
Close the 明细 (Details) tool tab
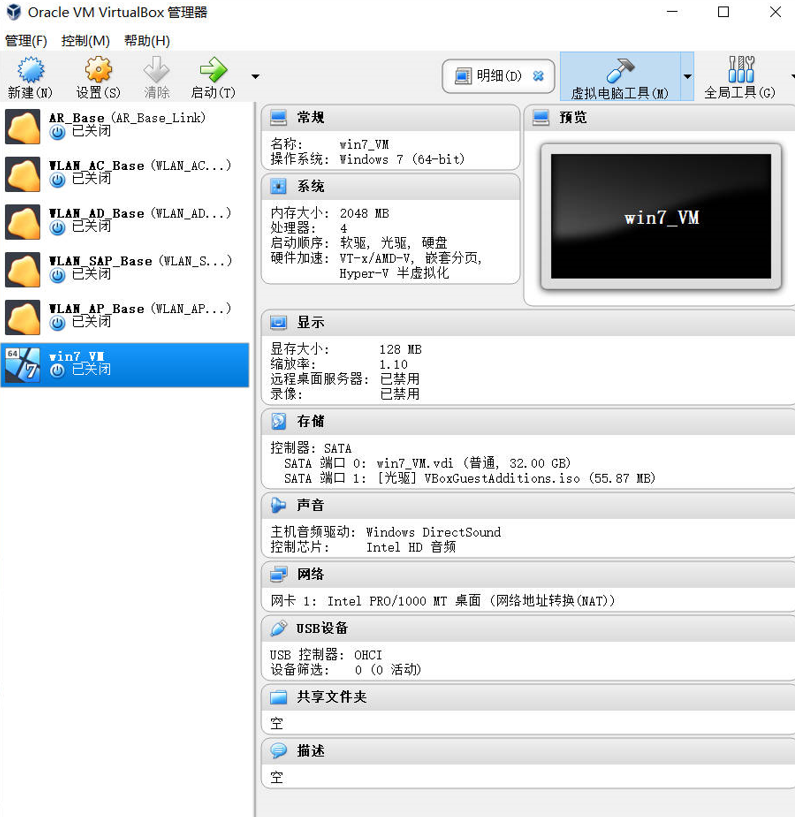[x=538, y=76]
